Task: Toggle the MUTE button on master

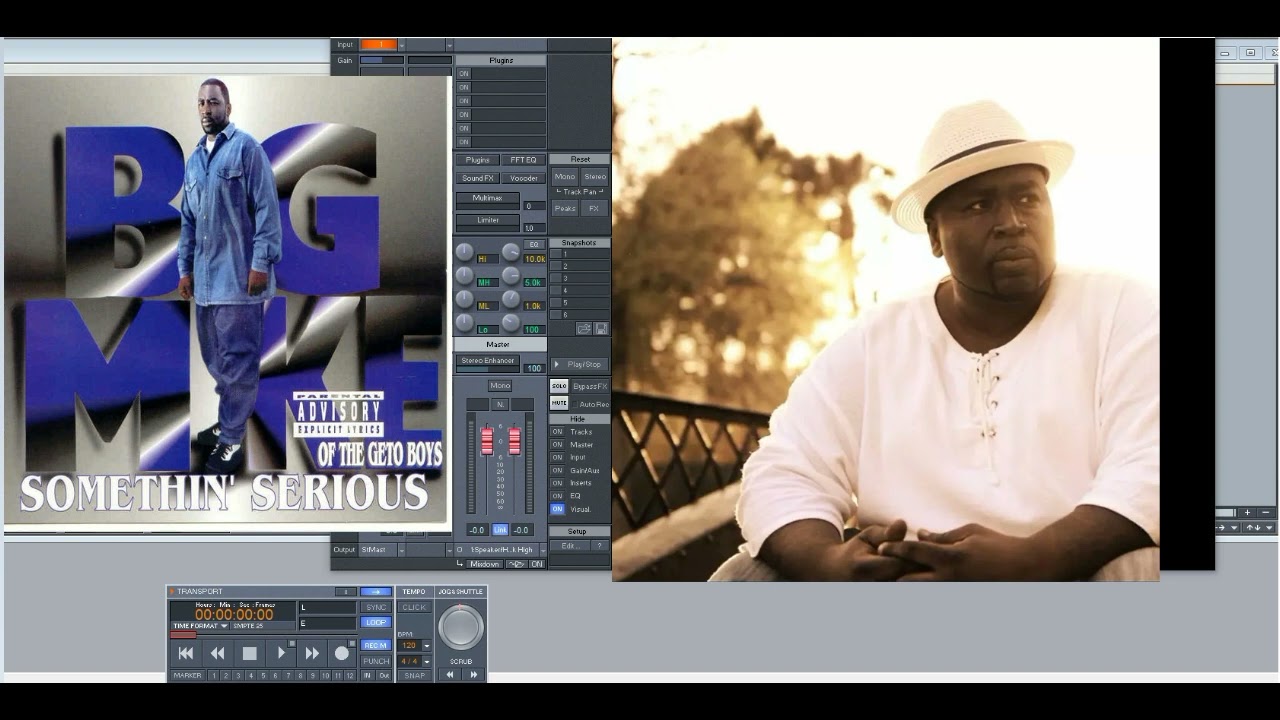Action: [x=559, y=403]
